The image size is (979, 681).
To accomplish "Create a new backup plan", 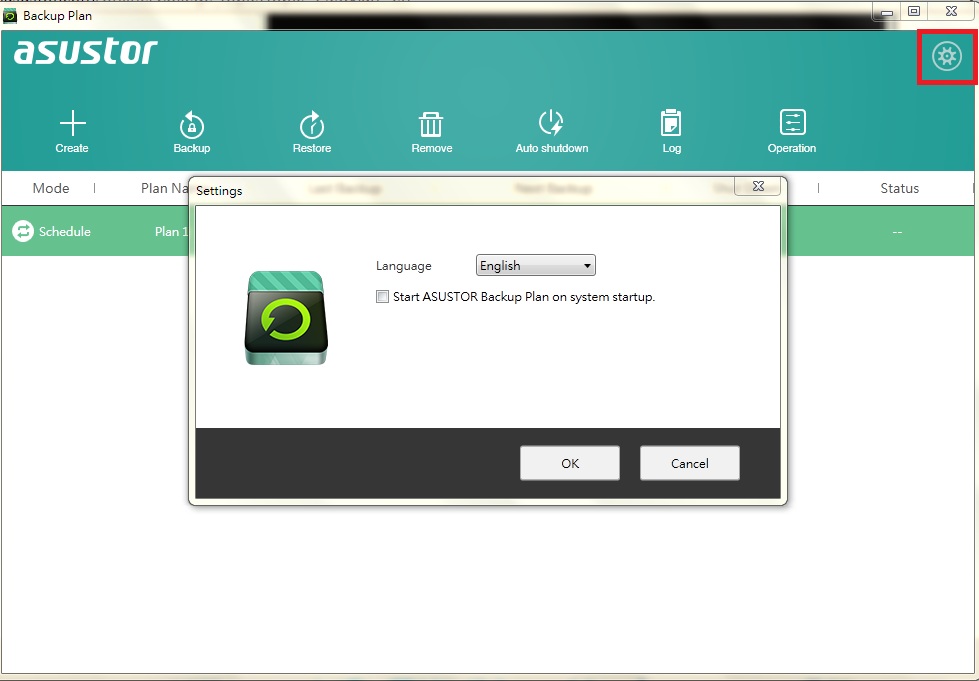I will (x=72, y=132).
